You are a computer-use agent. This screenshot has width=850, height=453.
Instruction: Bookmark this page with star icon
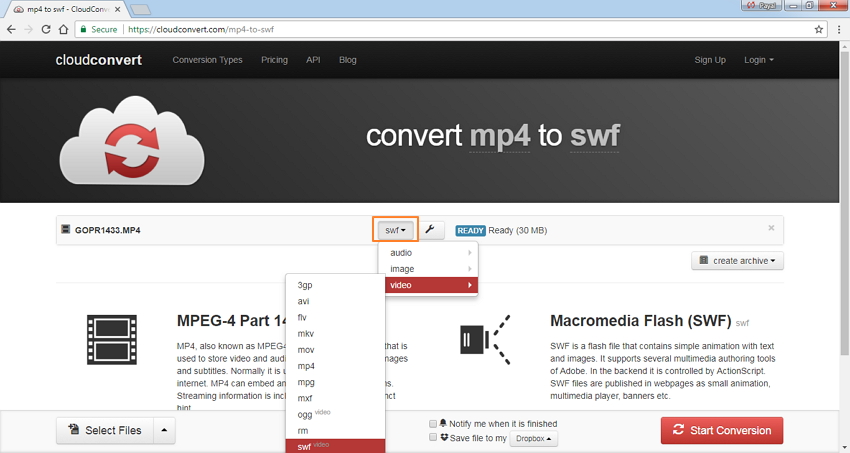pos(819,29)
